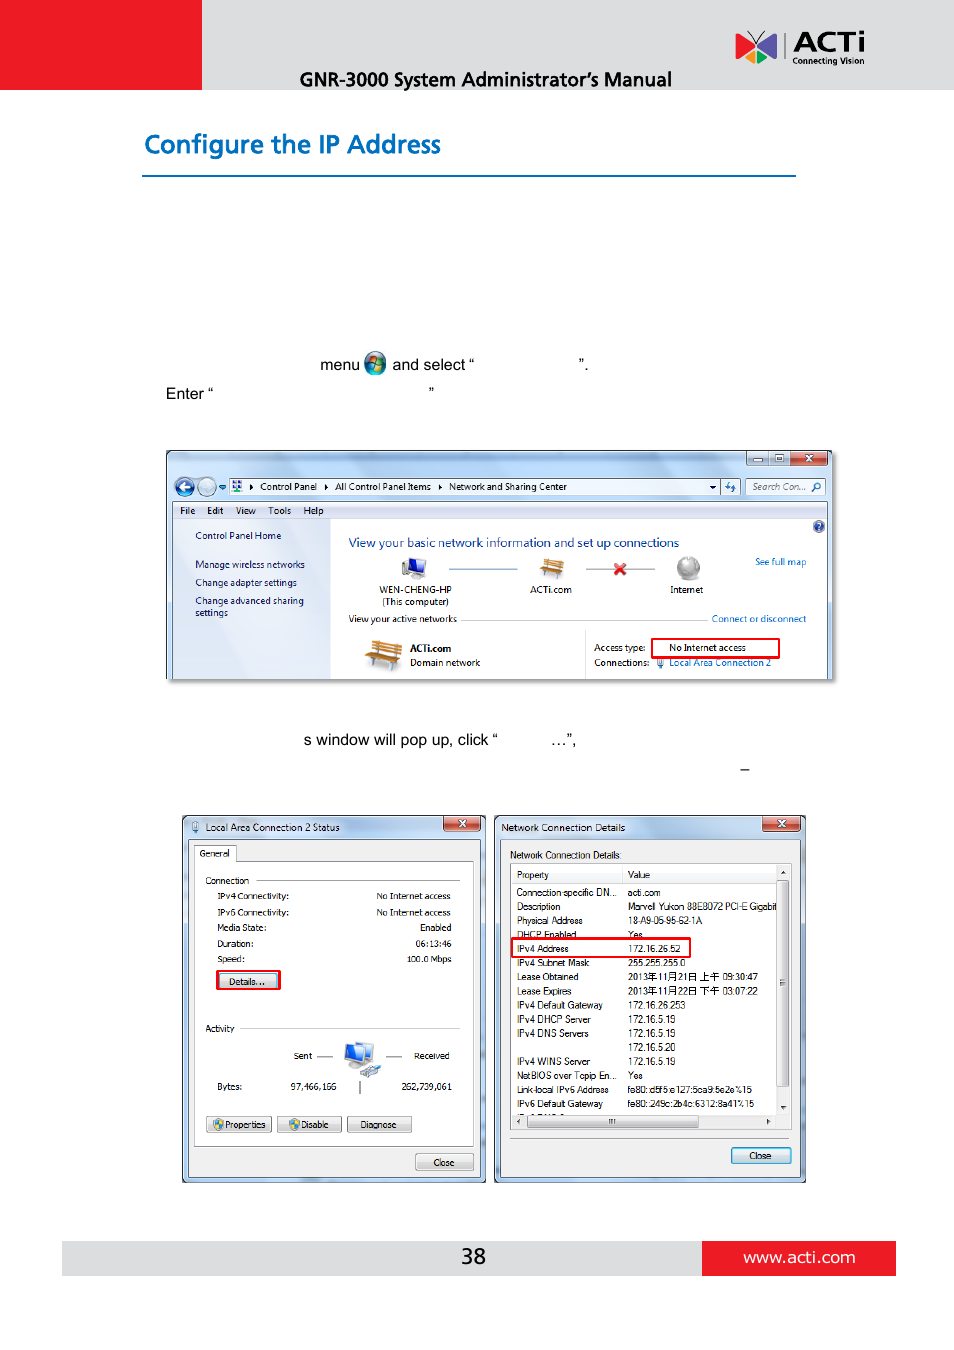This screenshot has width=954, height=1350.
Task: Open the Tools menu
Action: (280, 511)
